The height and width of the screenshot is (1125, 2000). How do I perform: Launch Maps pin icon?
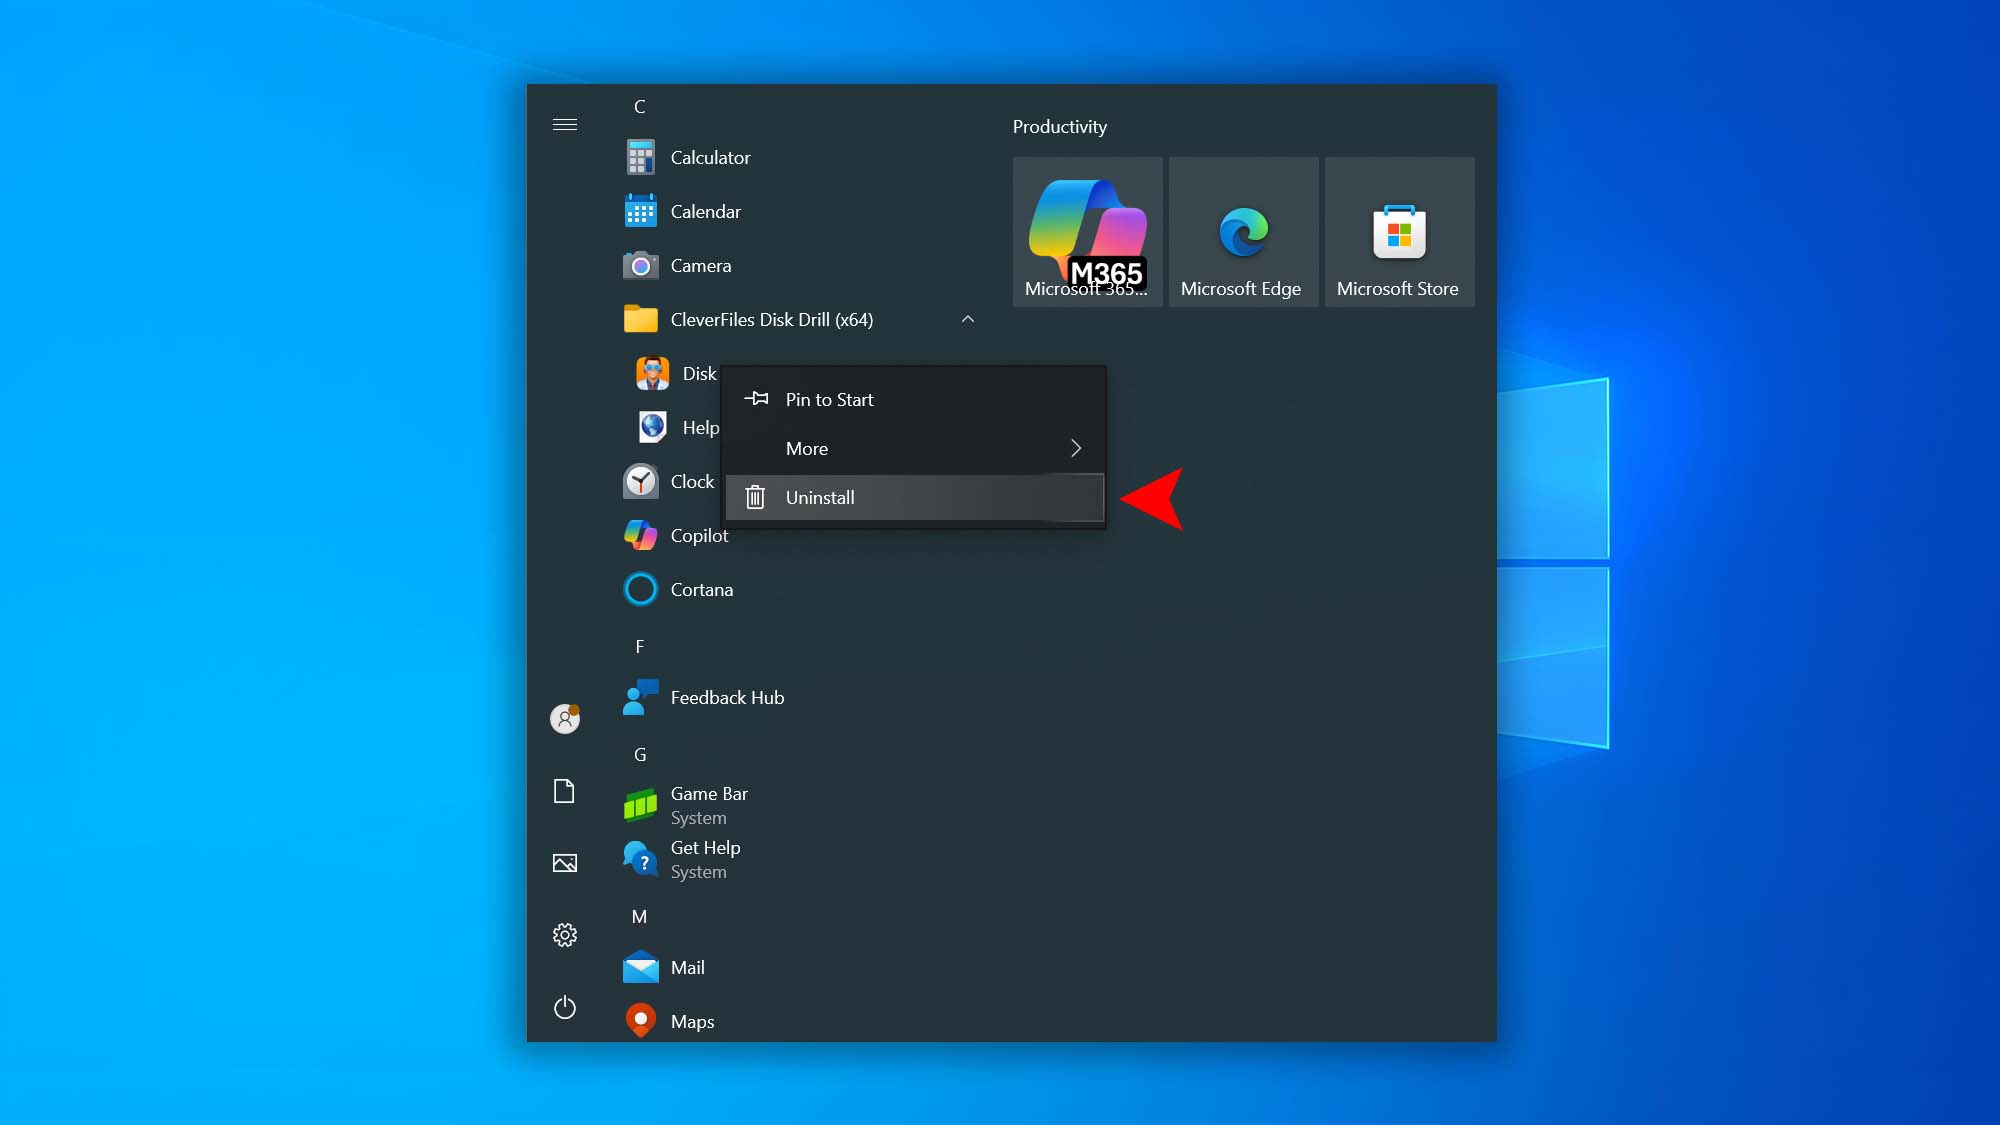640,1021
